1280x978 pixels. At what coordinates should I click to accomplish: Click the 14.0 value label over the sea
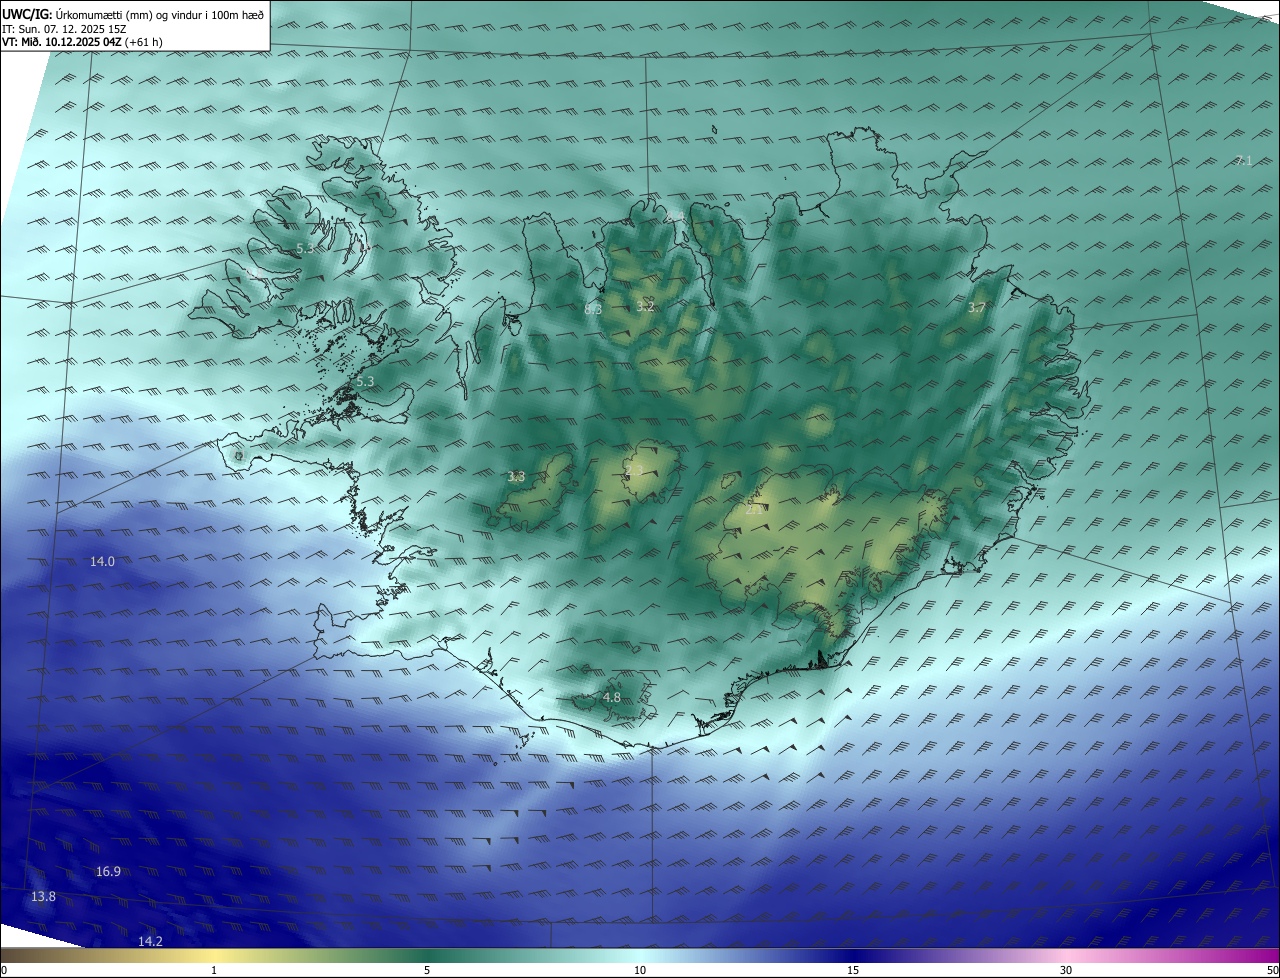(x=102, y=562)
